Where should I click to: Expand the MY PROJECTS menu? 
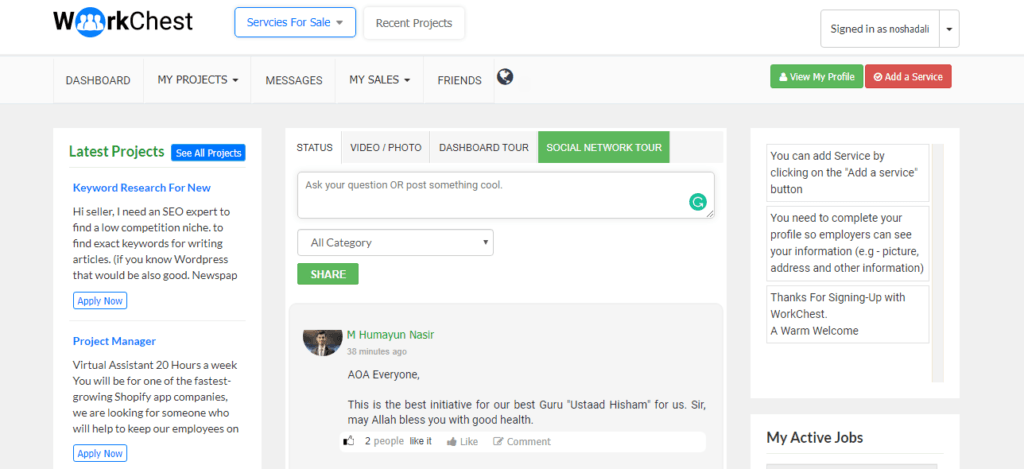coord(197,80)
